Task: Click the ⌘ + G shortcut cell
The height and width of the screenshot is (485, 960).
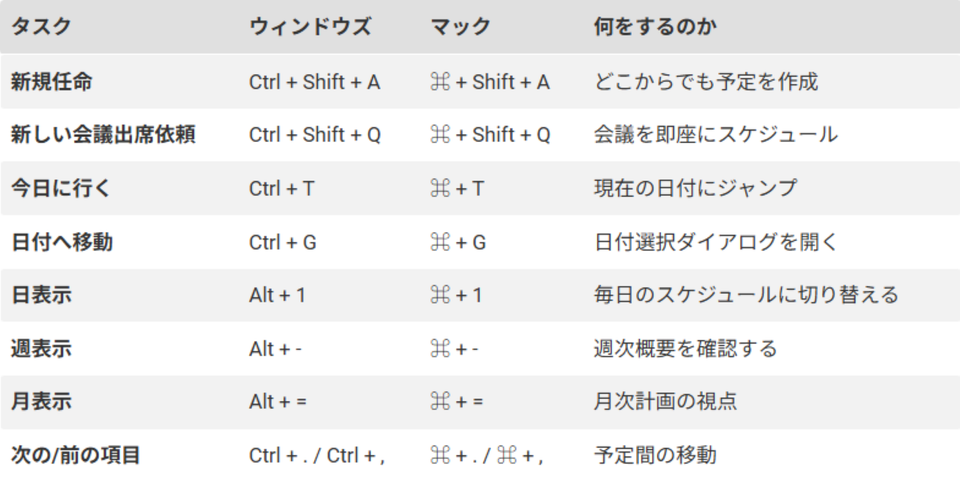Action: [x=457, y=242]
